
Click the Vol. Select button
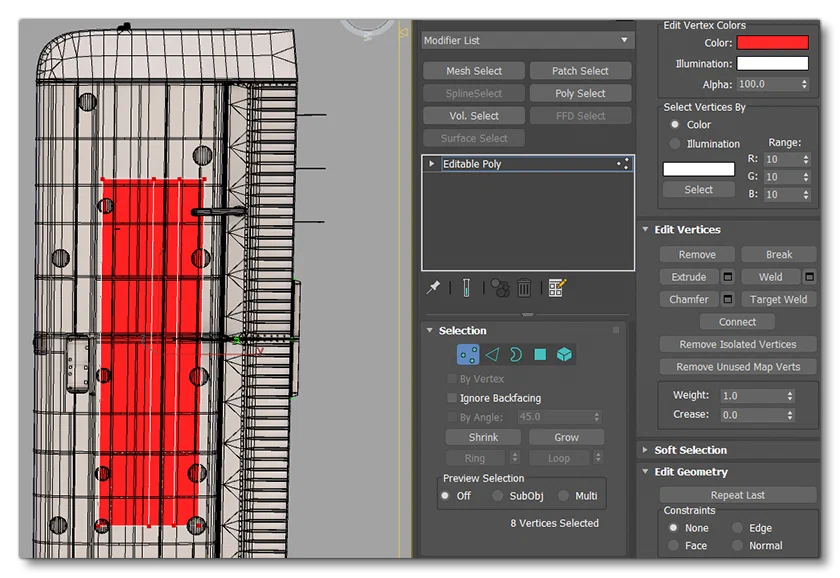pyautogui.click(x=474, y=116)
